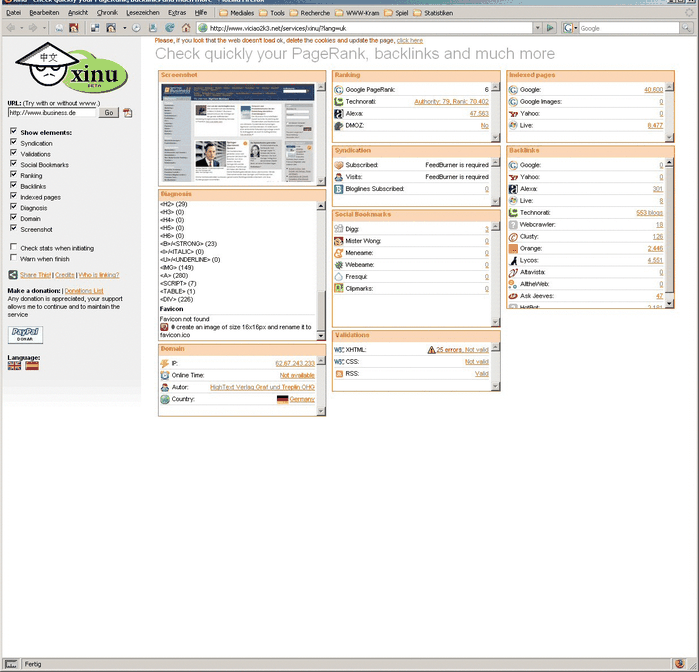Click the PDF export icon next to Go
This screenshot has width=699, height=672.
pyautogui.click(x=127, y=113)
